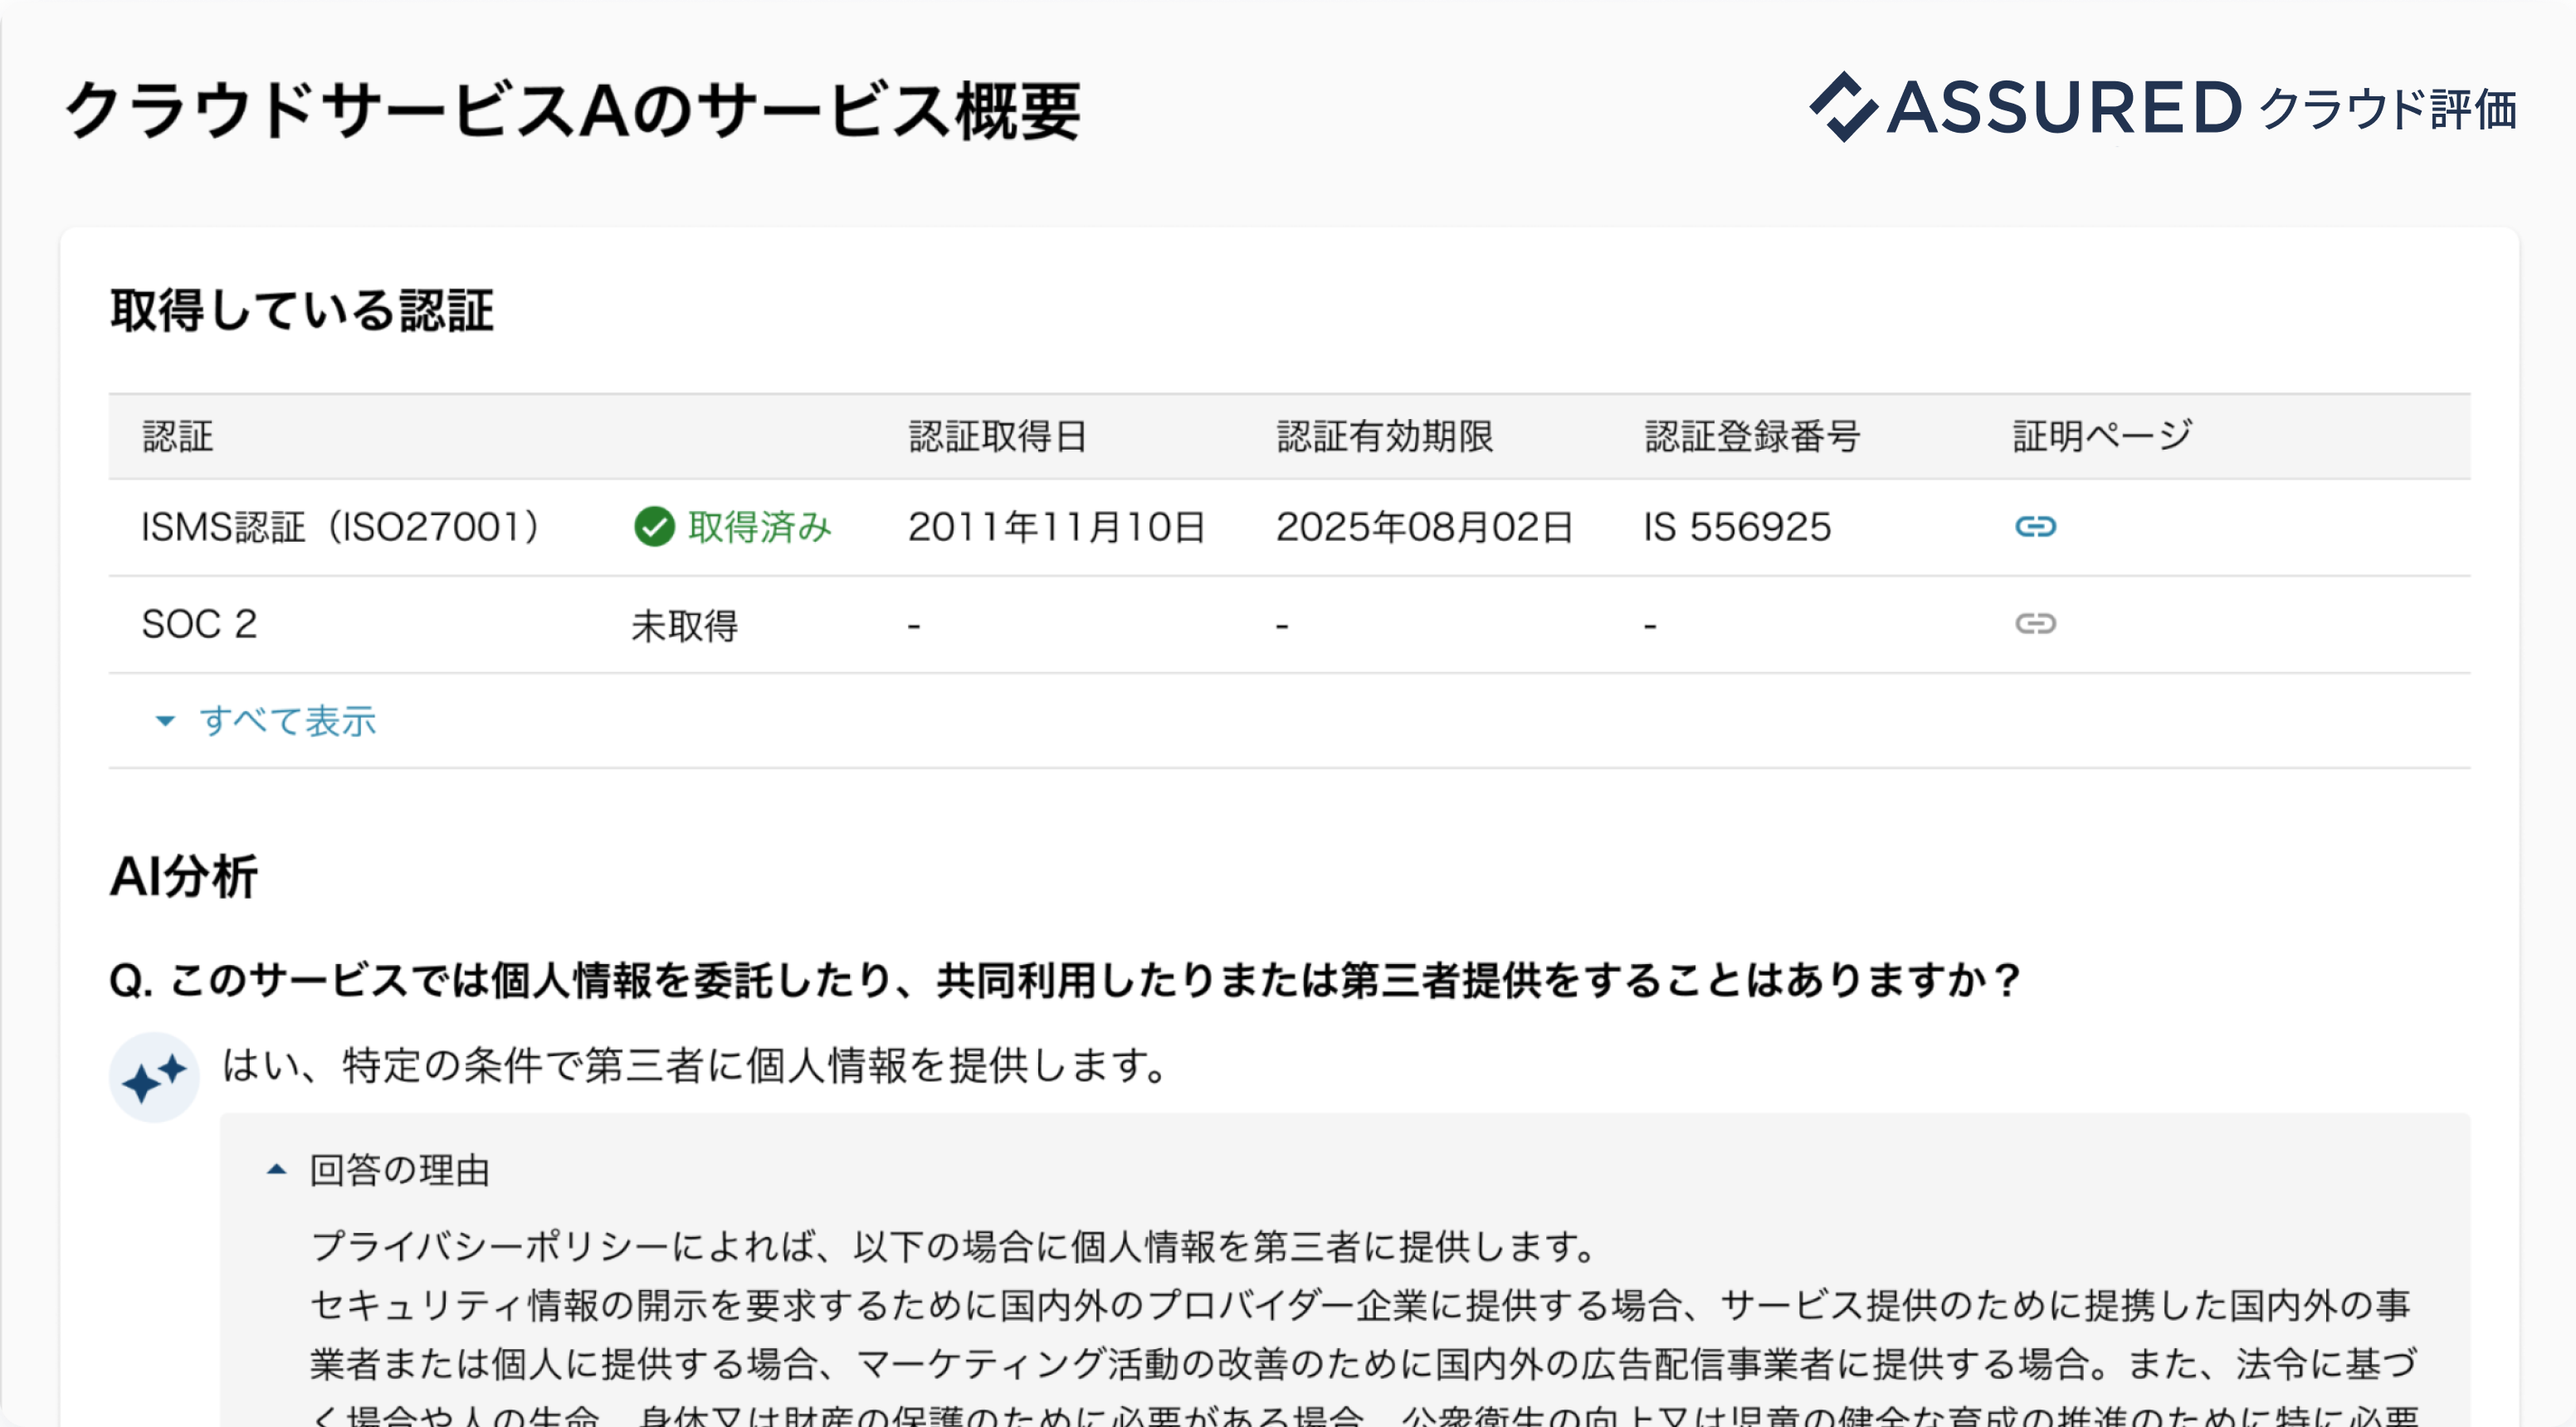Click the AI分析 section heading
This screenshot has height=1427, width=2576.
click(184, 876)
